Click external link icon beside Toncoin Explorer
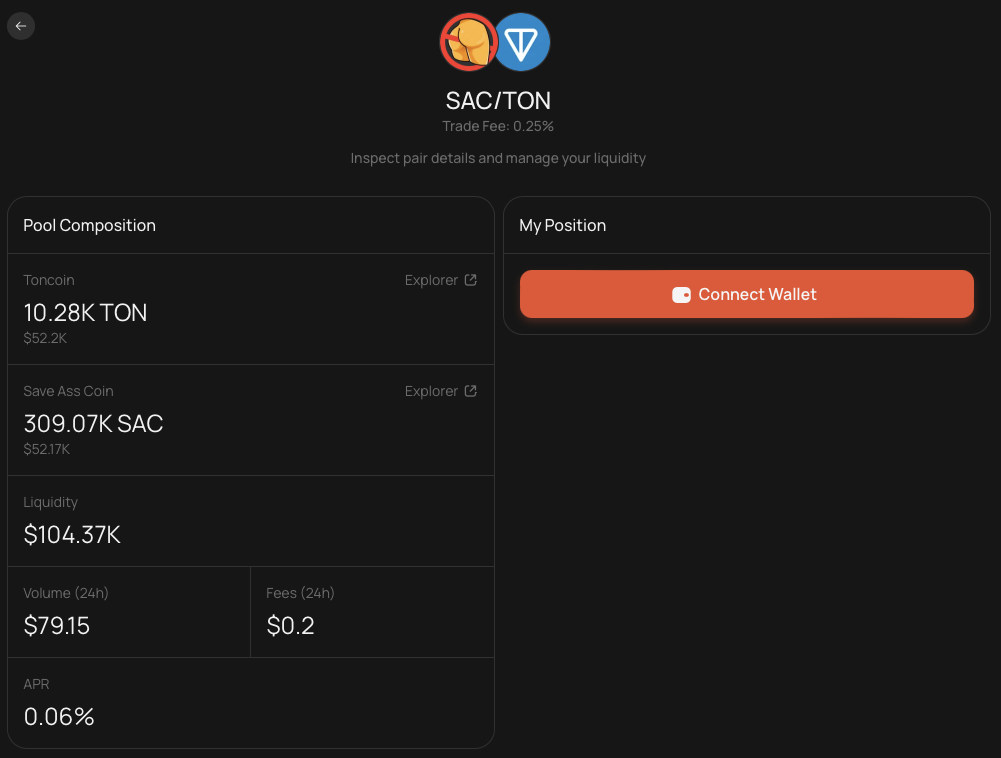The image size is (1001, 758). pyautogui.click(x=470, y=280)
